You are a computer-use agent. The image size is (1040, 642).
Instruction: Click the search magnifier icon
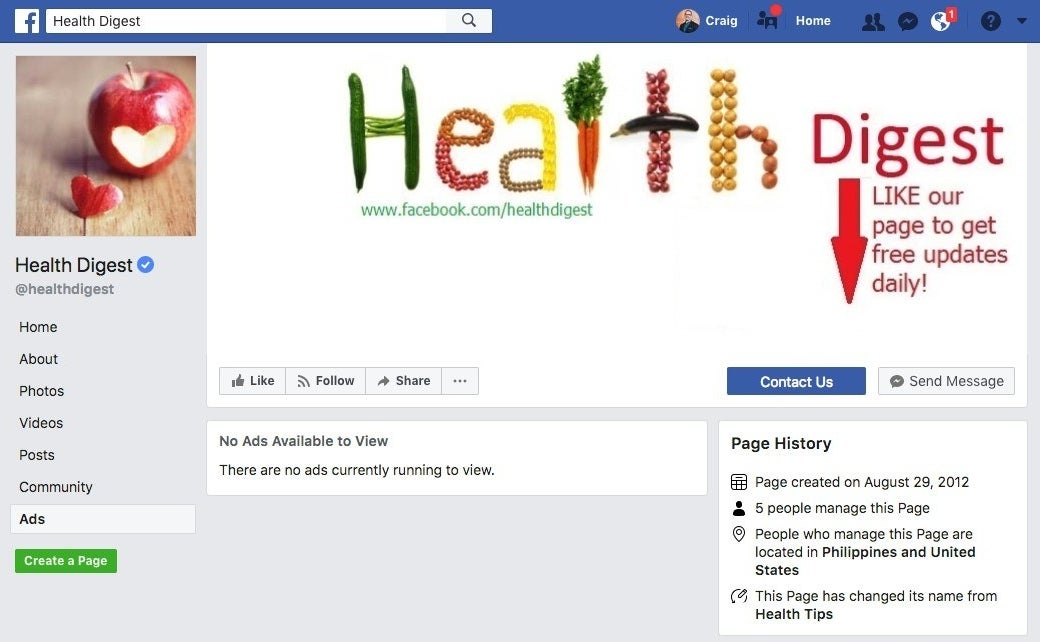coord(469,21)
